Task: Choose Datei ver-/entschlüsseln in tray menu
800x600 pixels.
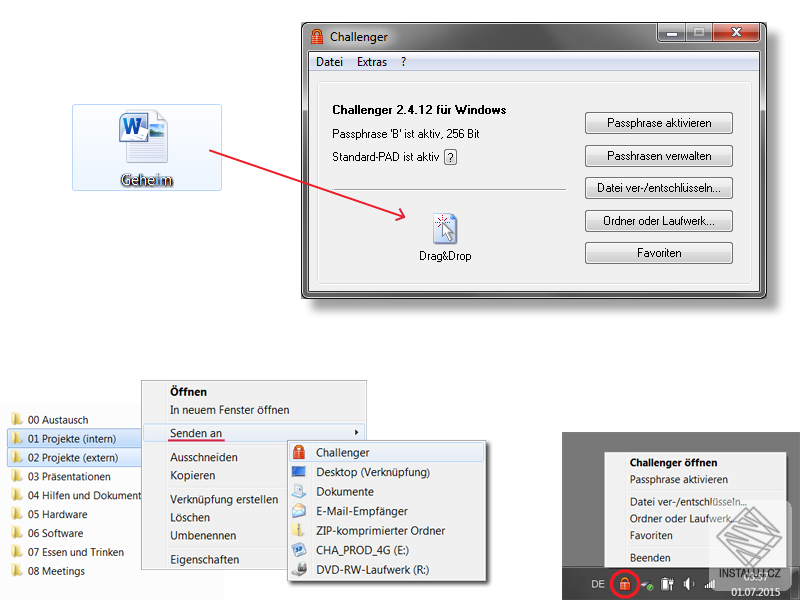Action: point(688,502)
